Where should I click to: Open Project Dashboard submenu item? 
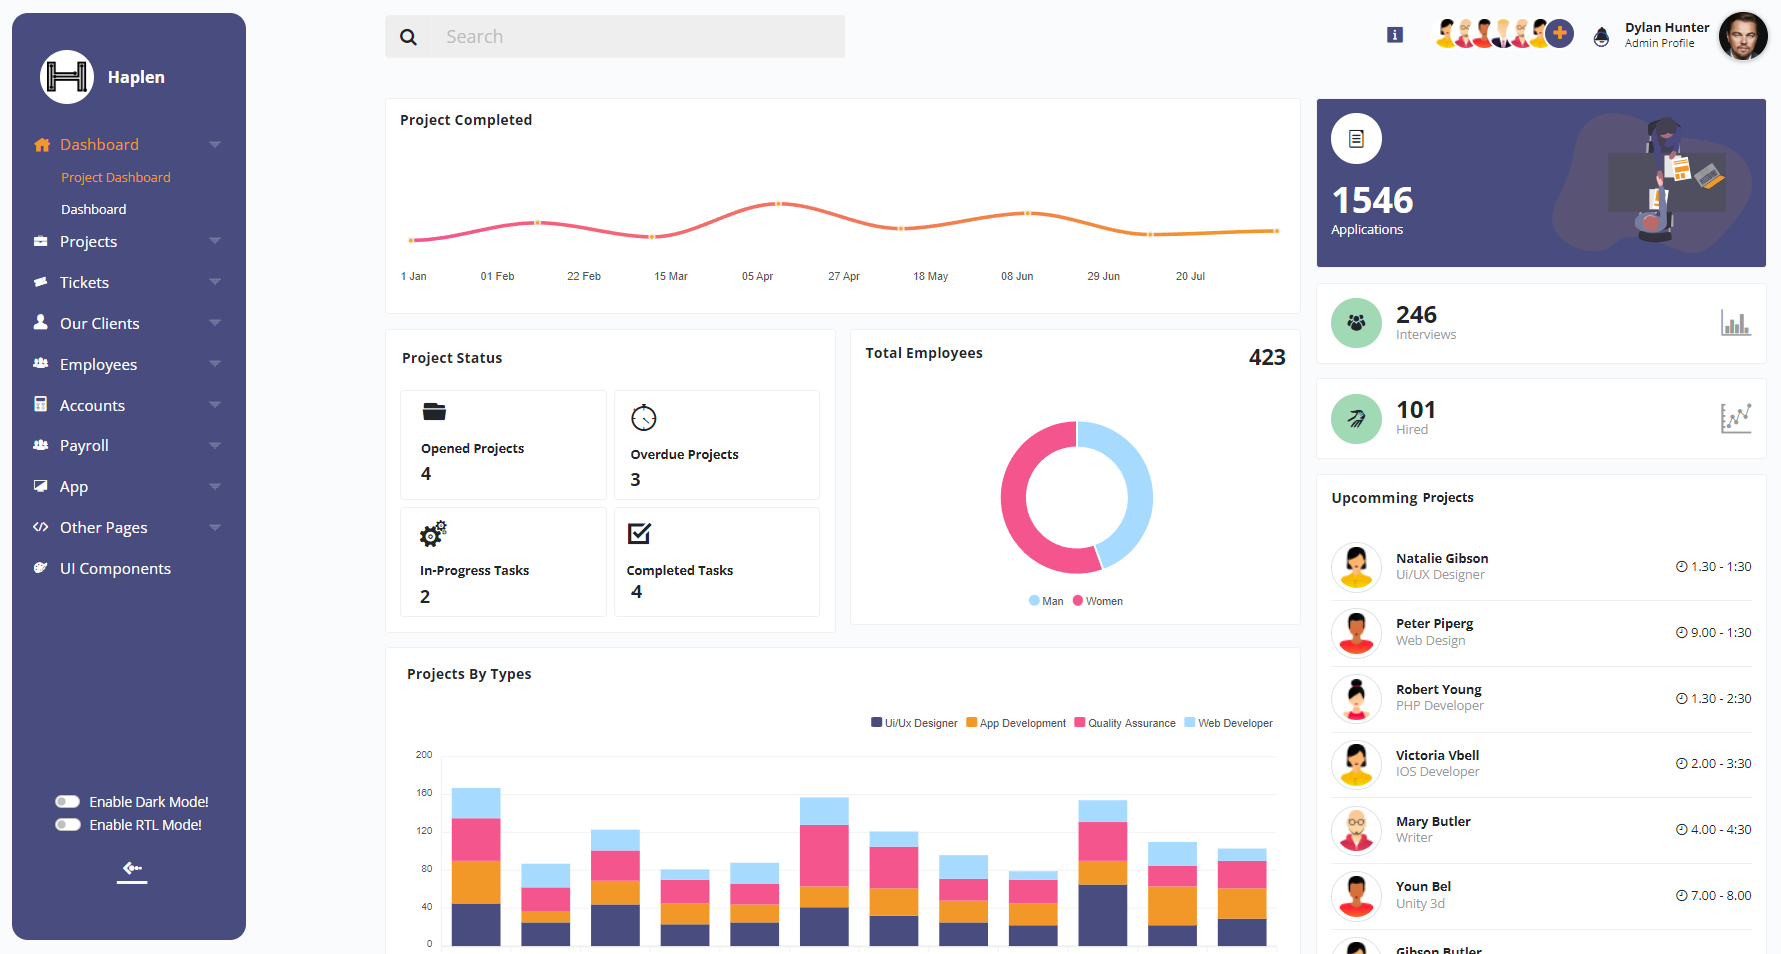click(115, 177)
